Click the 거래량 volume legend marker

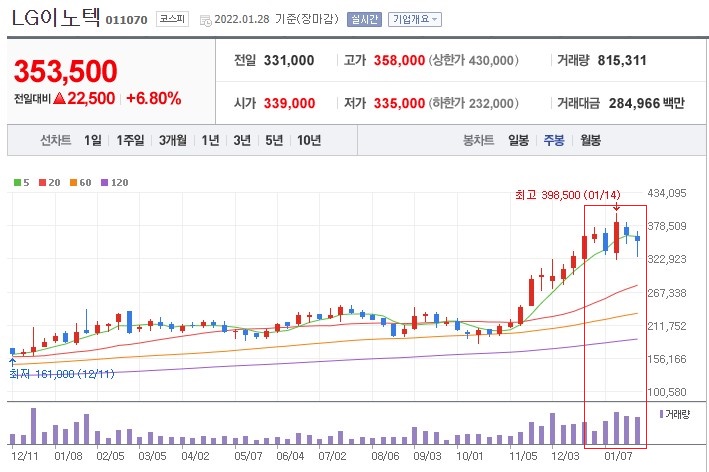tap(675, 414)
